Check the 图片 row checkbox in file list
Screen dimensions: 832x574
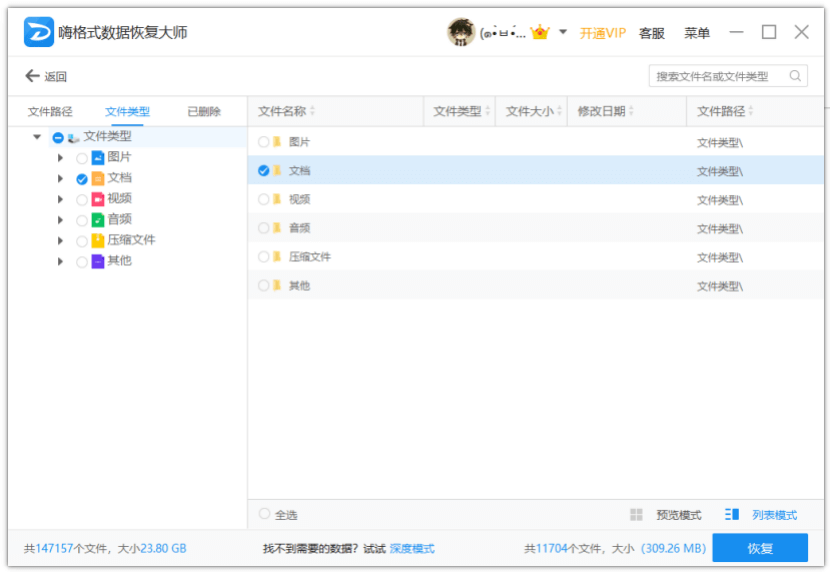pyautogui.click(x=264, y=142)
